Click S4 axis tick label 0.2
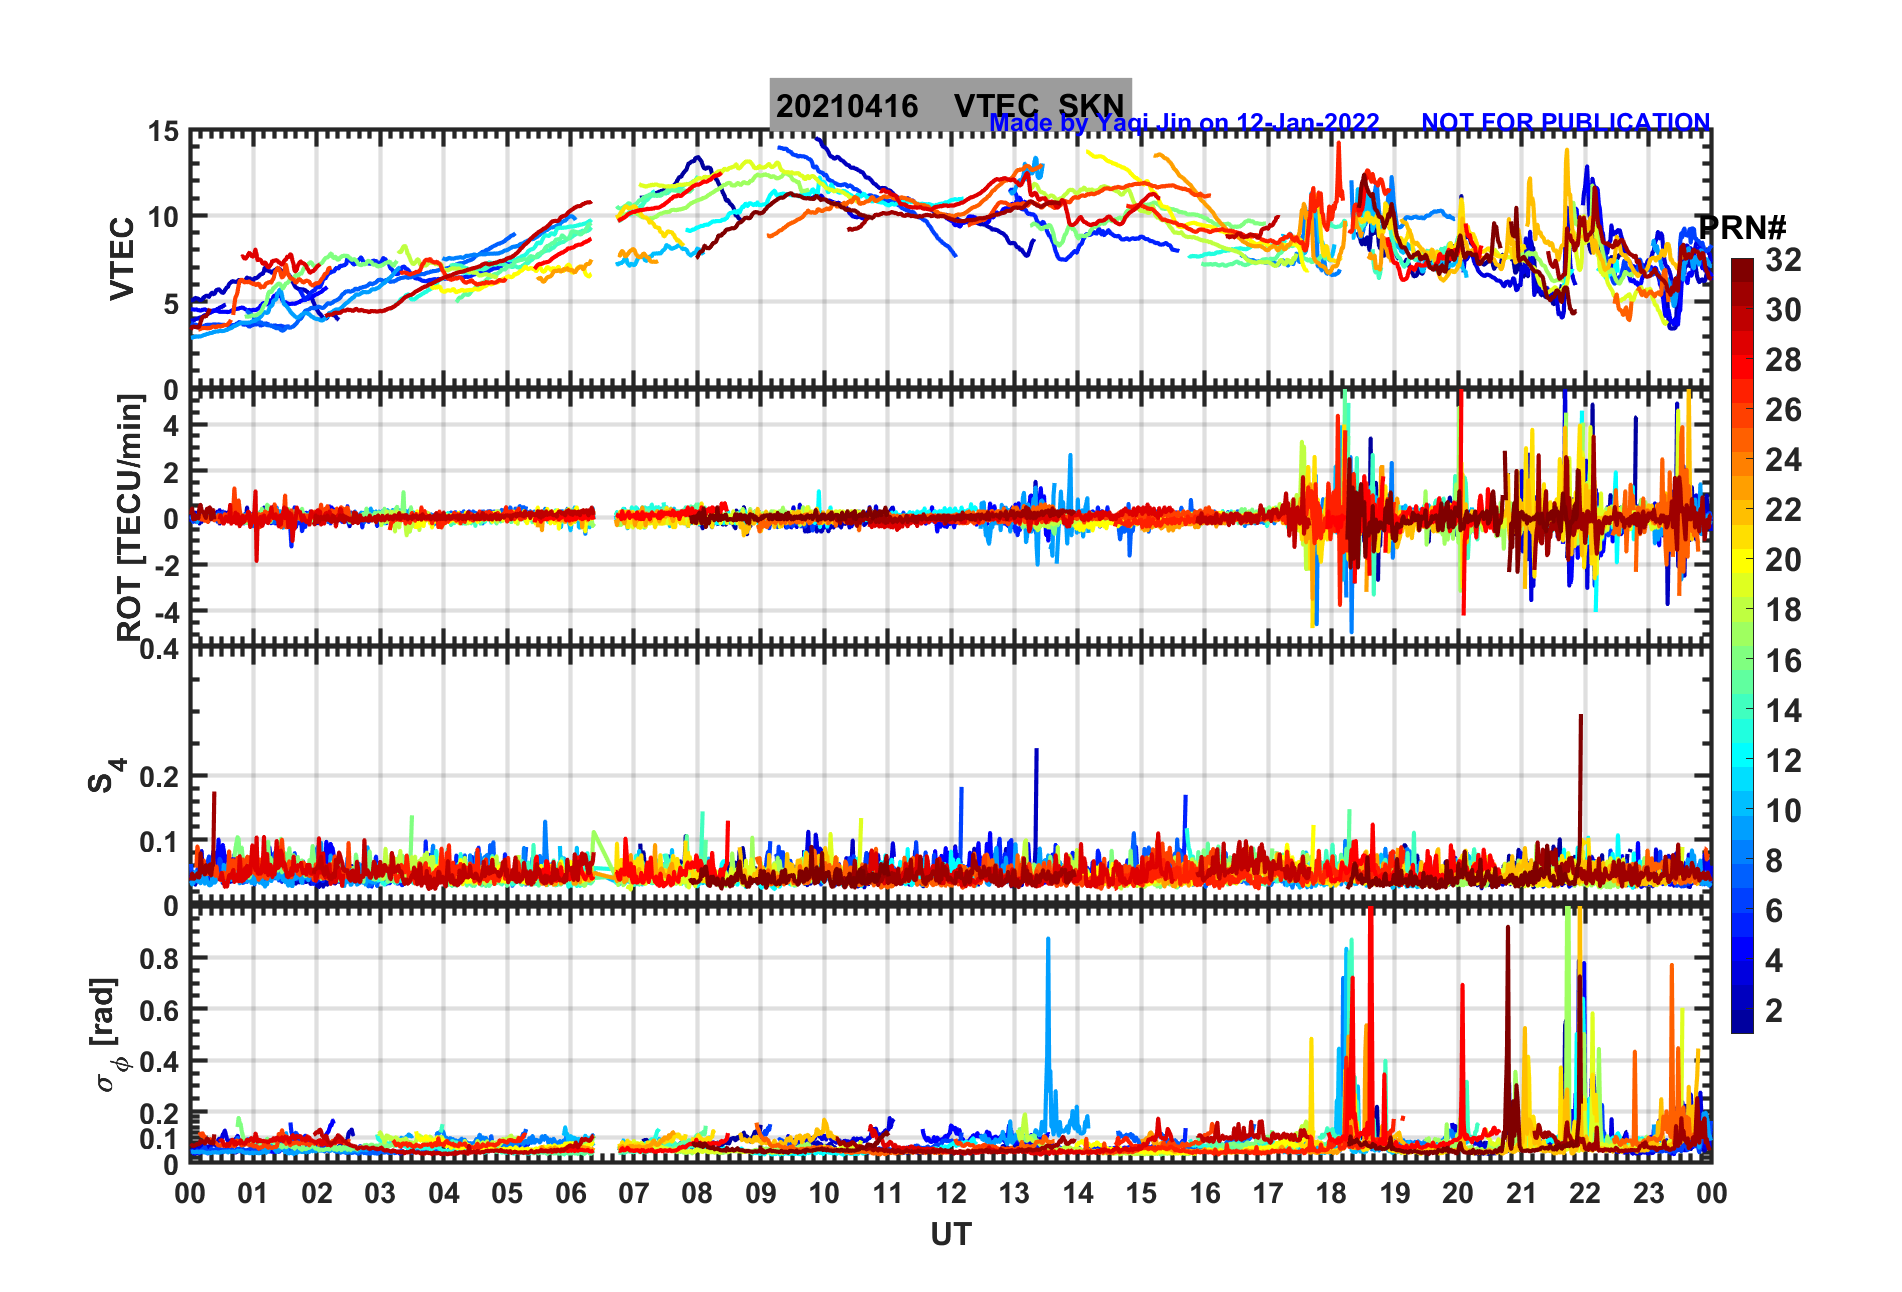 [x=160, y=777]
